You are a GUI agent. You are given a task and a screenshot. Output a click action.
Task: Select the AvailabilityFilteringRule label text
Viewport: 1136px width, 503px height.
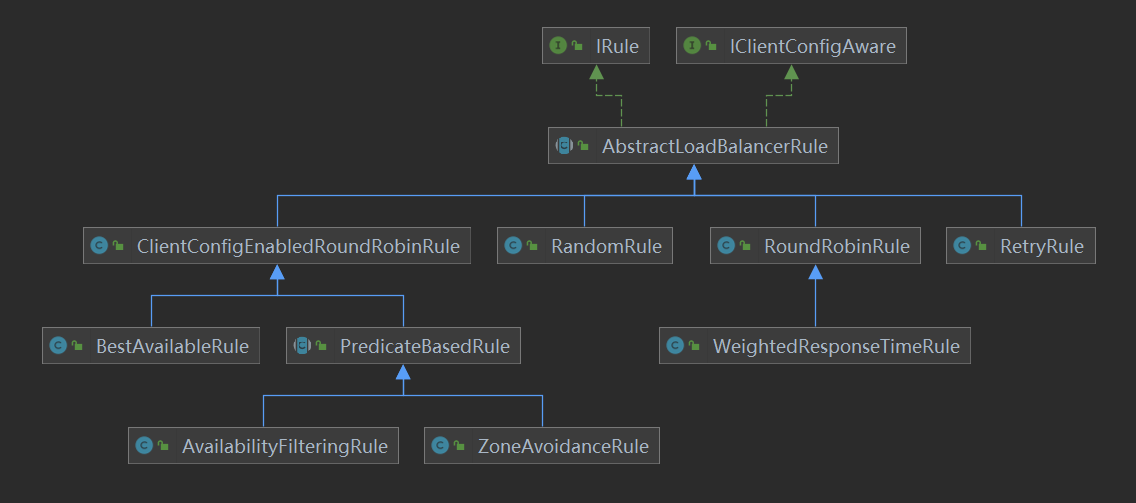pyautogui.click(x=284, y=446)
